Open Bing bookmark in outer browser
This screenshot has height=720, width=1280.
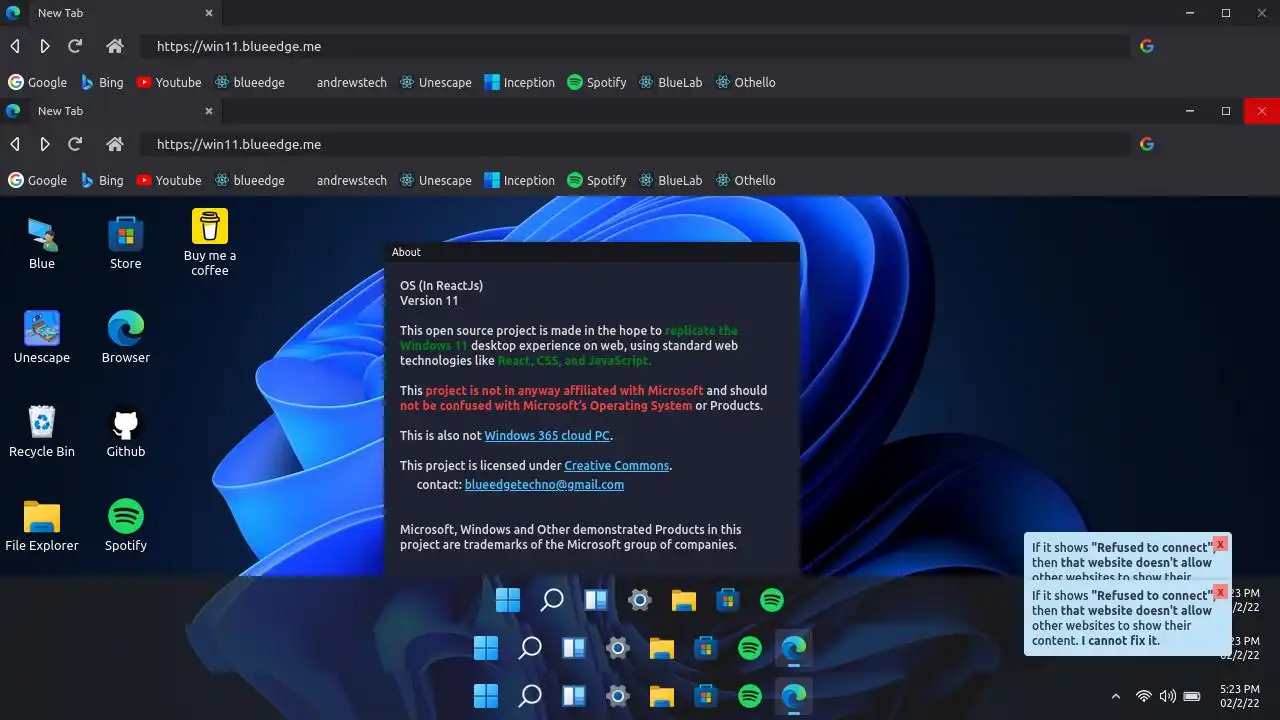[x=102, y=82]
